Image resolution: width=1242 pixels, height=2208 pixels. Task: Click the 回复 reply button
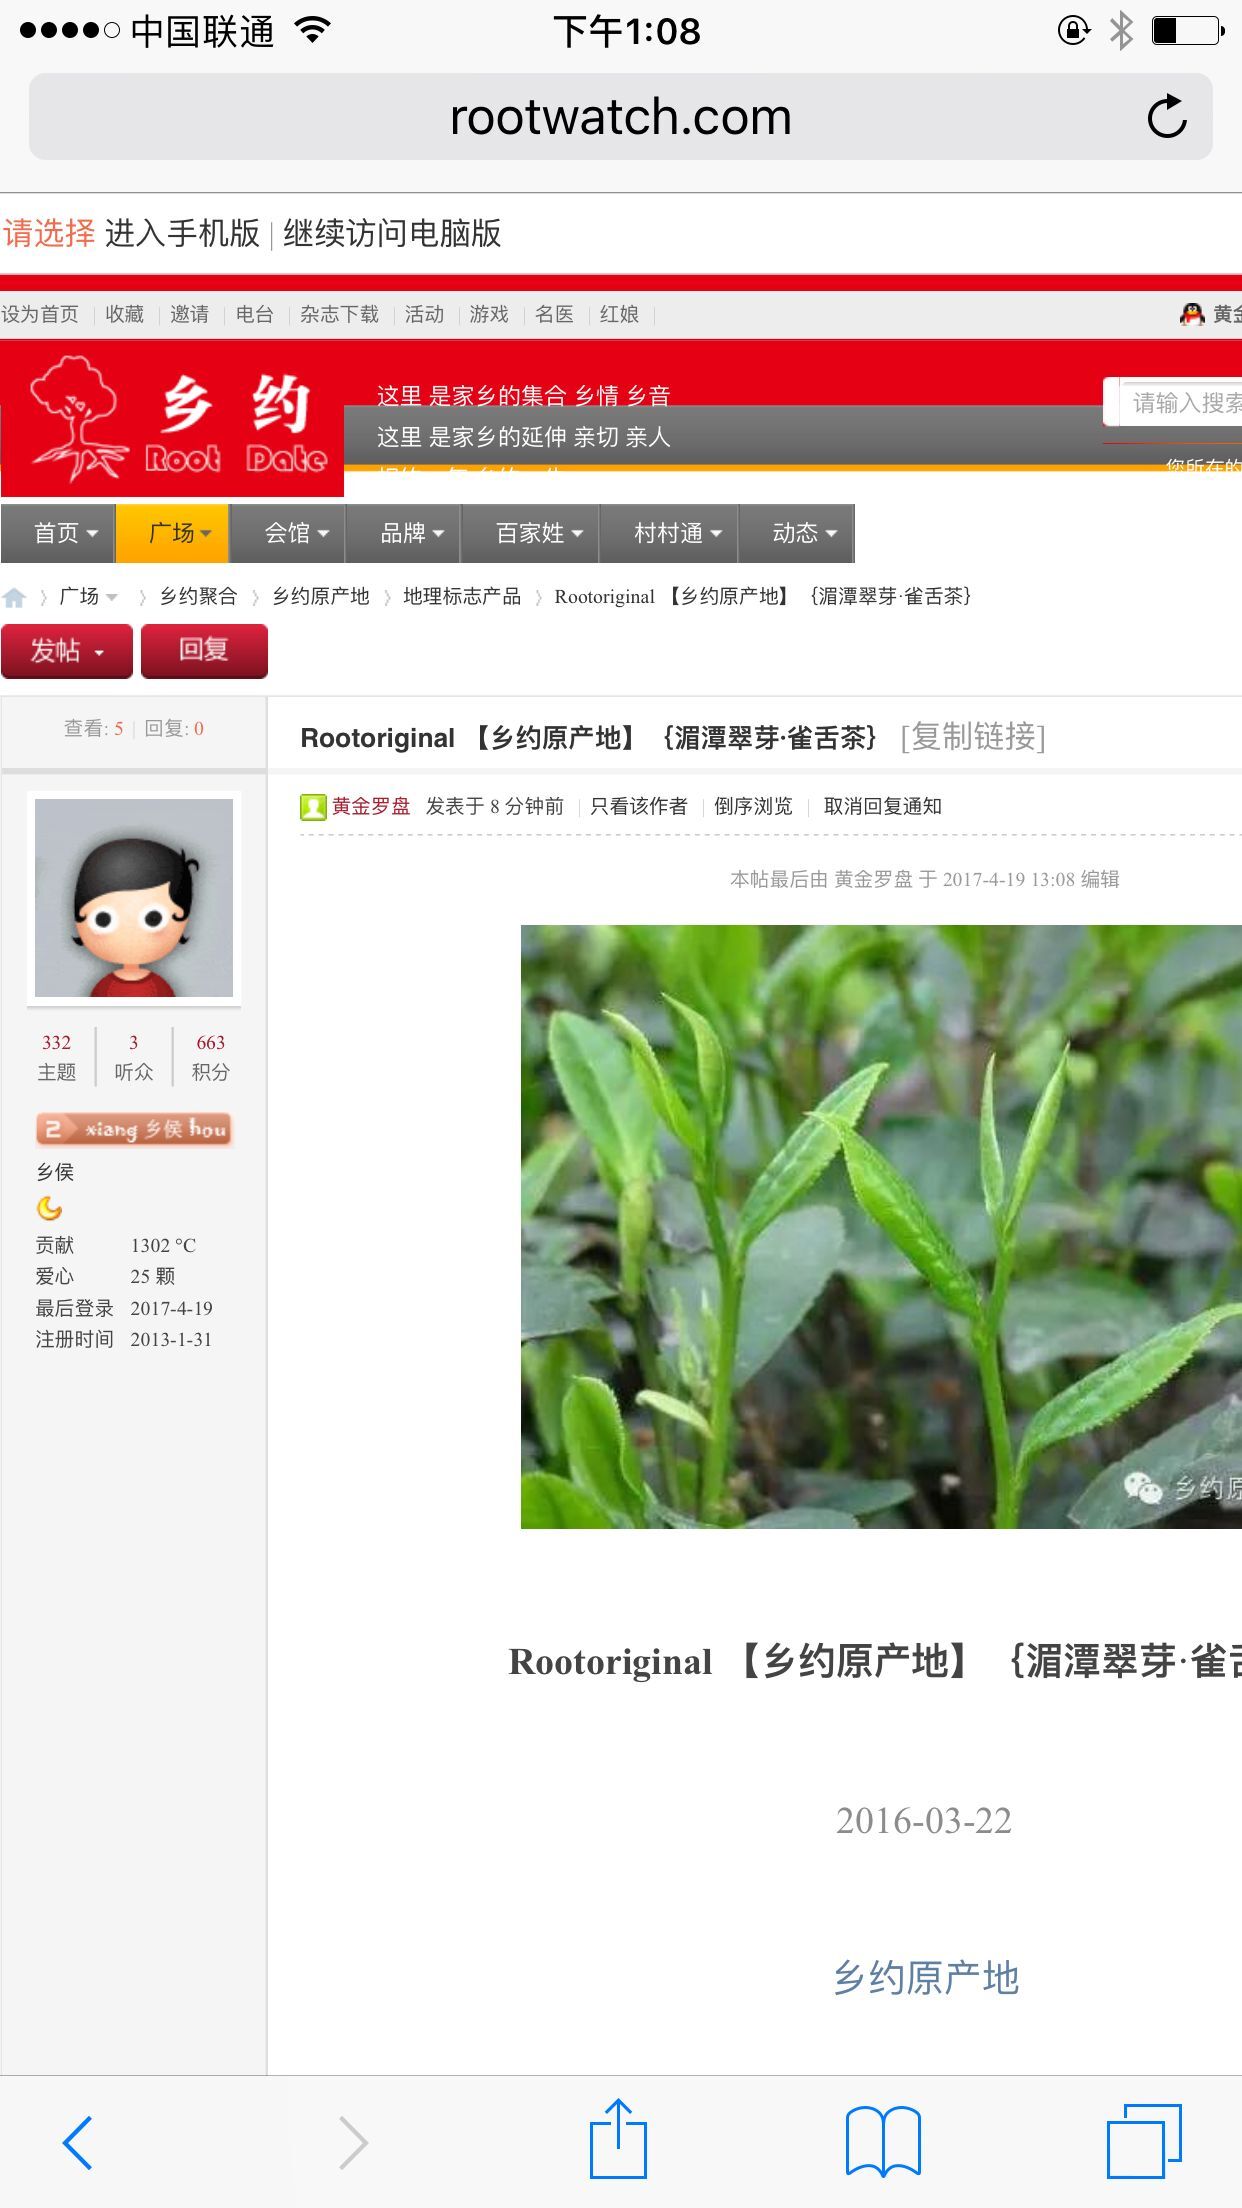click(x=204, y=651)
